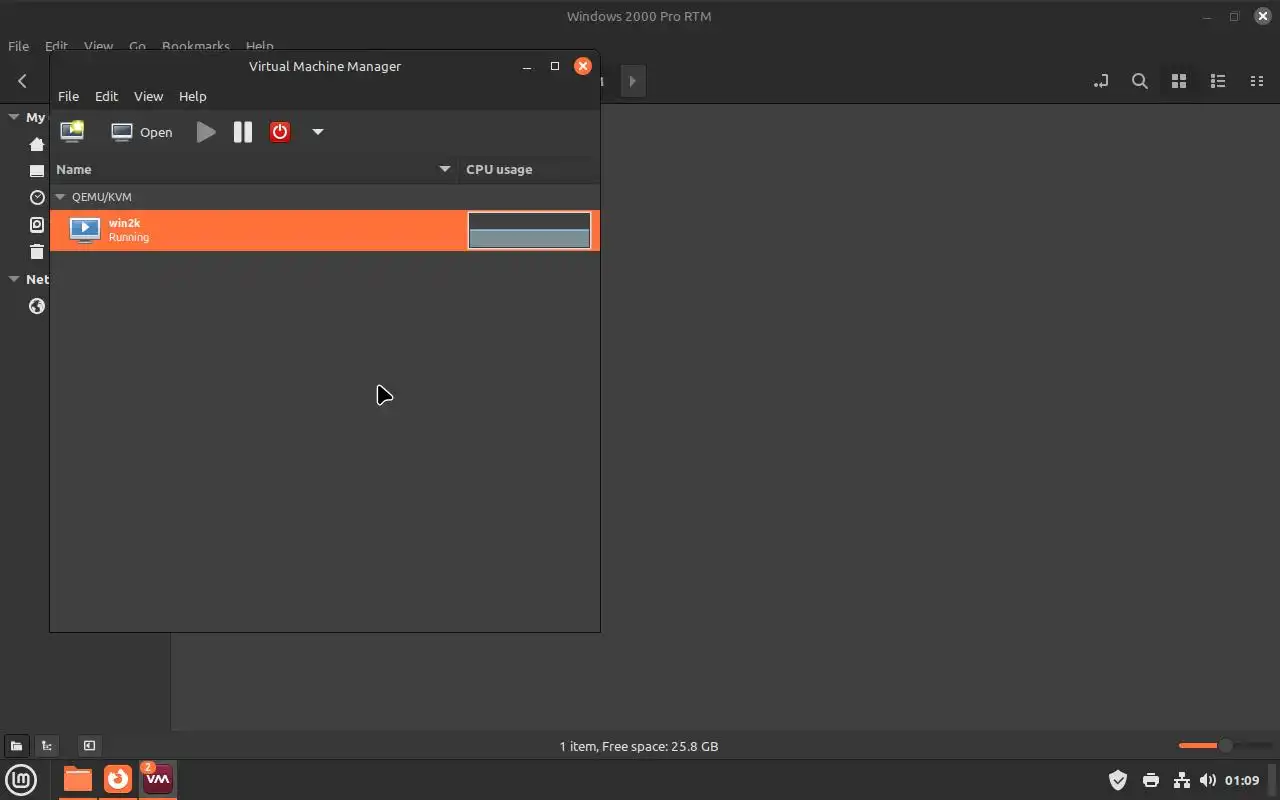The height and width of the screenshot is (800, 1280).
Task: Switch file manager to icon view
Action: [1179, 81]
